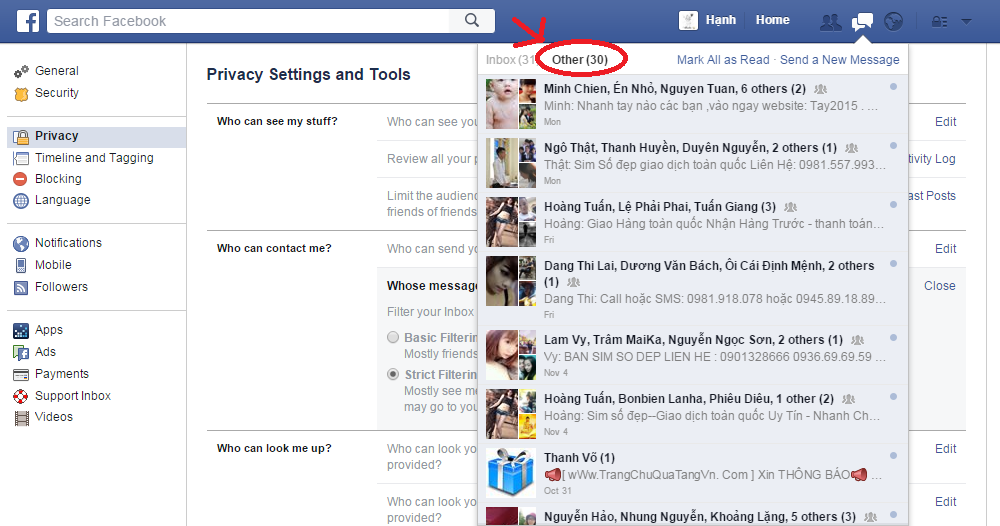The height and width of the screenshot is (526, 1000).
Task: Click the search magnifier button
Action: pyautogui.click(x=472, y=20)
